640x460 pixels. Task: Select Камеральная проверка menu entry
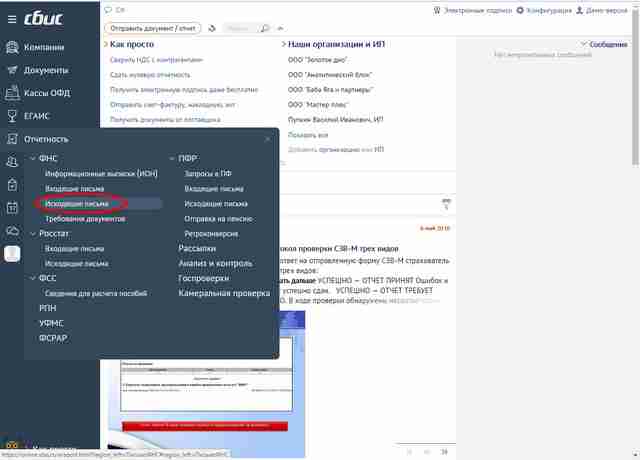click(x=224, y=293)
